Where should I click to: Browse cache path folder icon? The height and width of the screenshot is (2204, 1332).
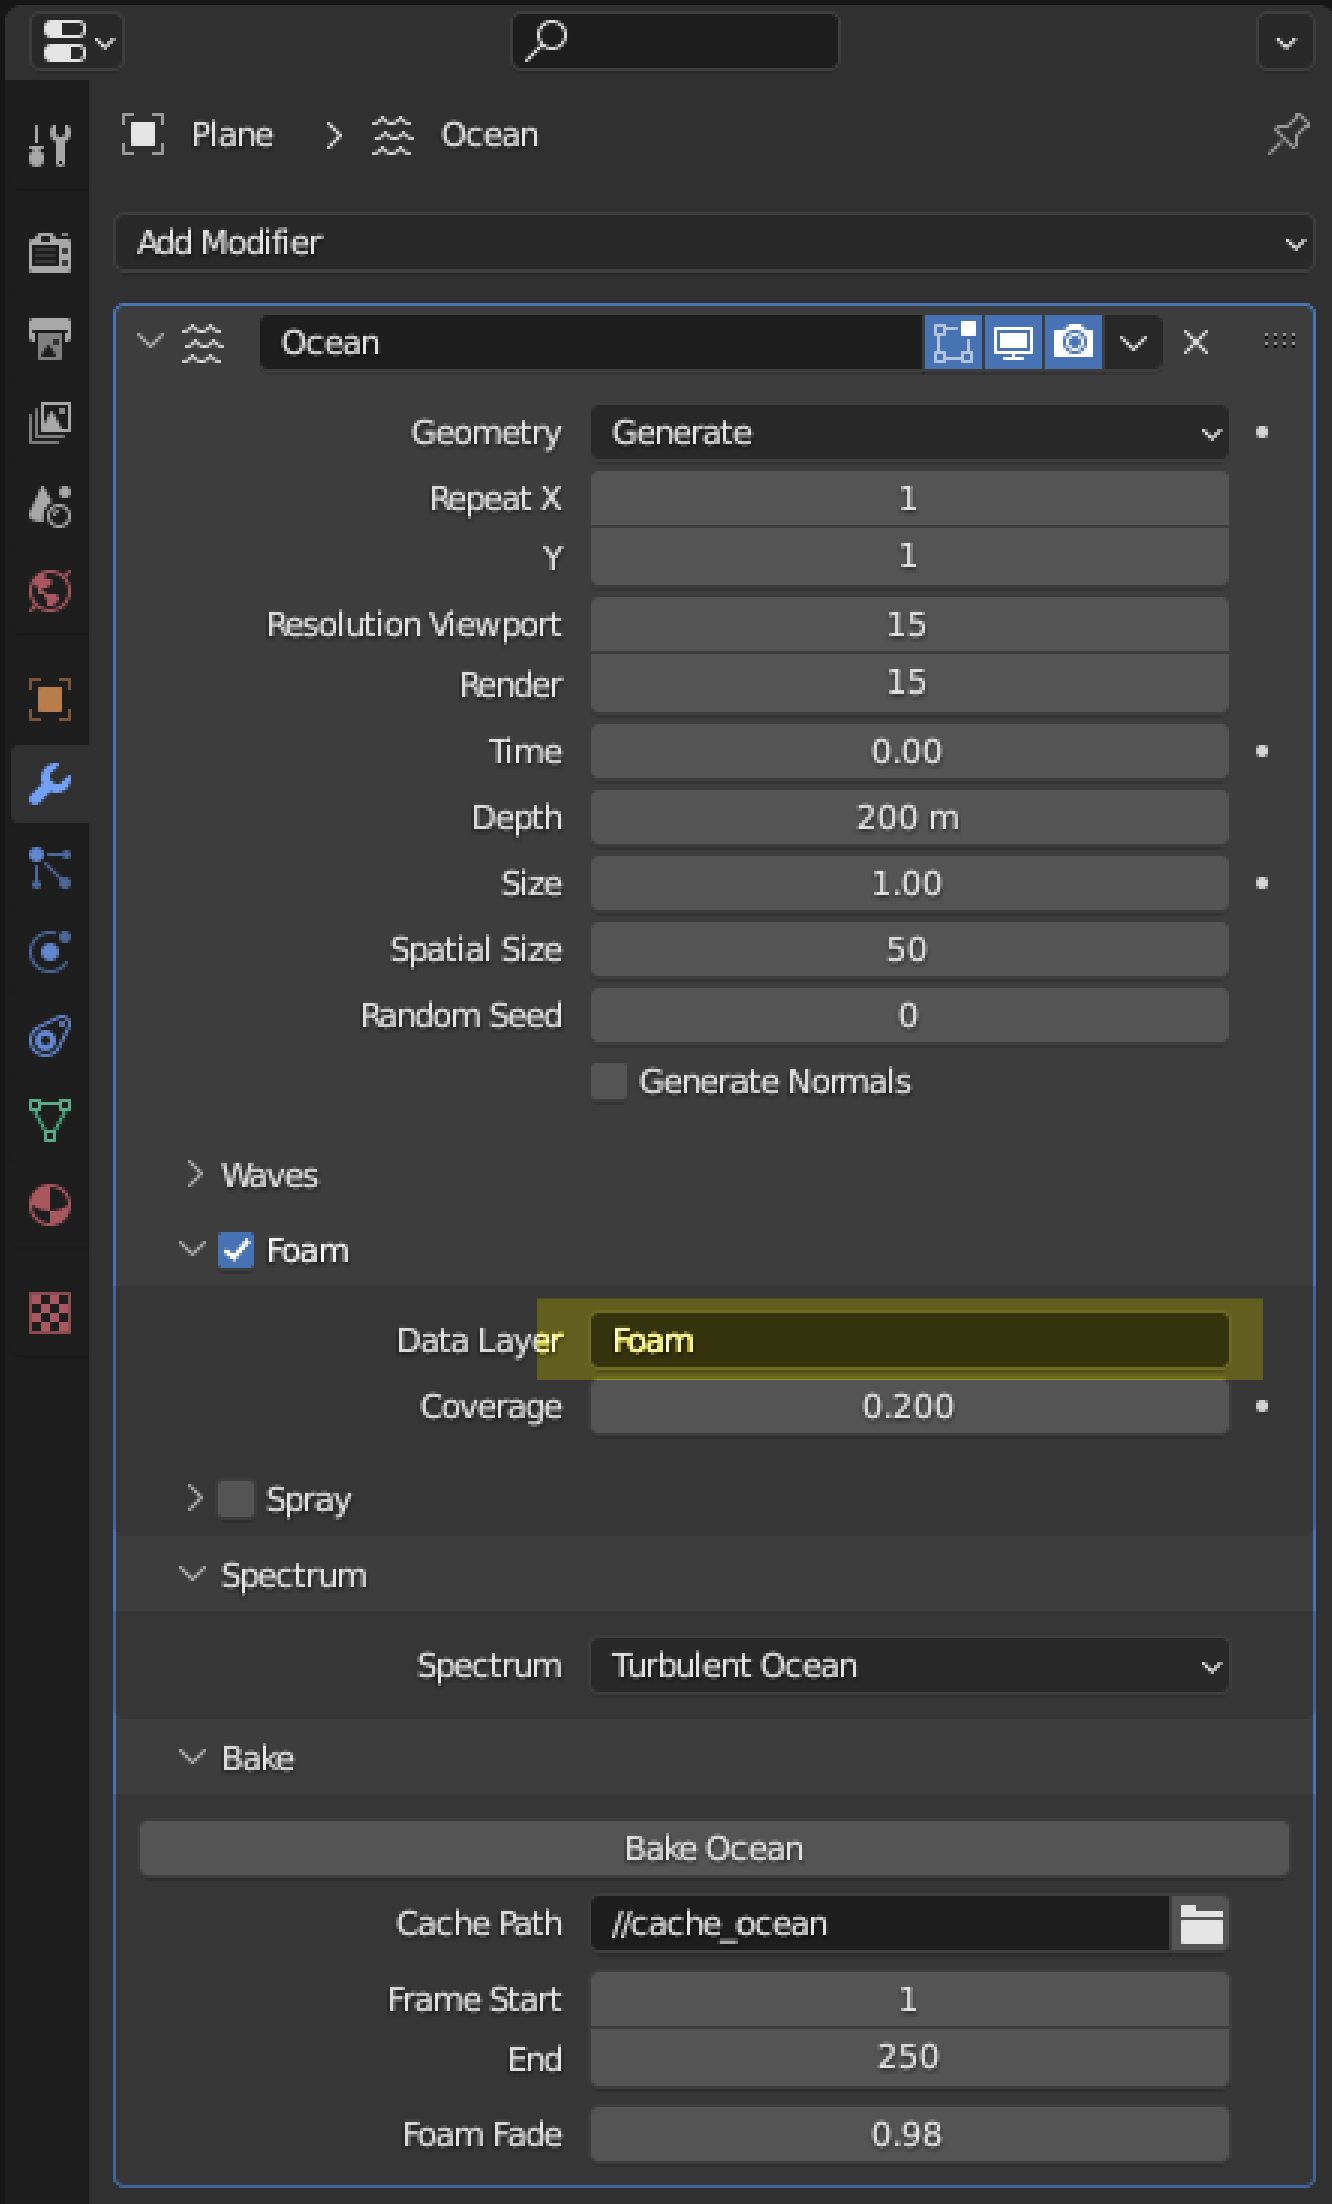click(x=1201, y=1923)
